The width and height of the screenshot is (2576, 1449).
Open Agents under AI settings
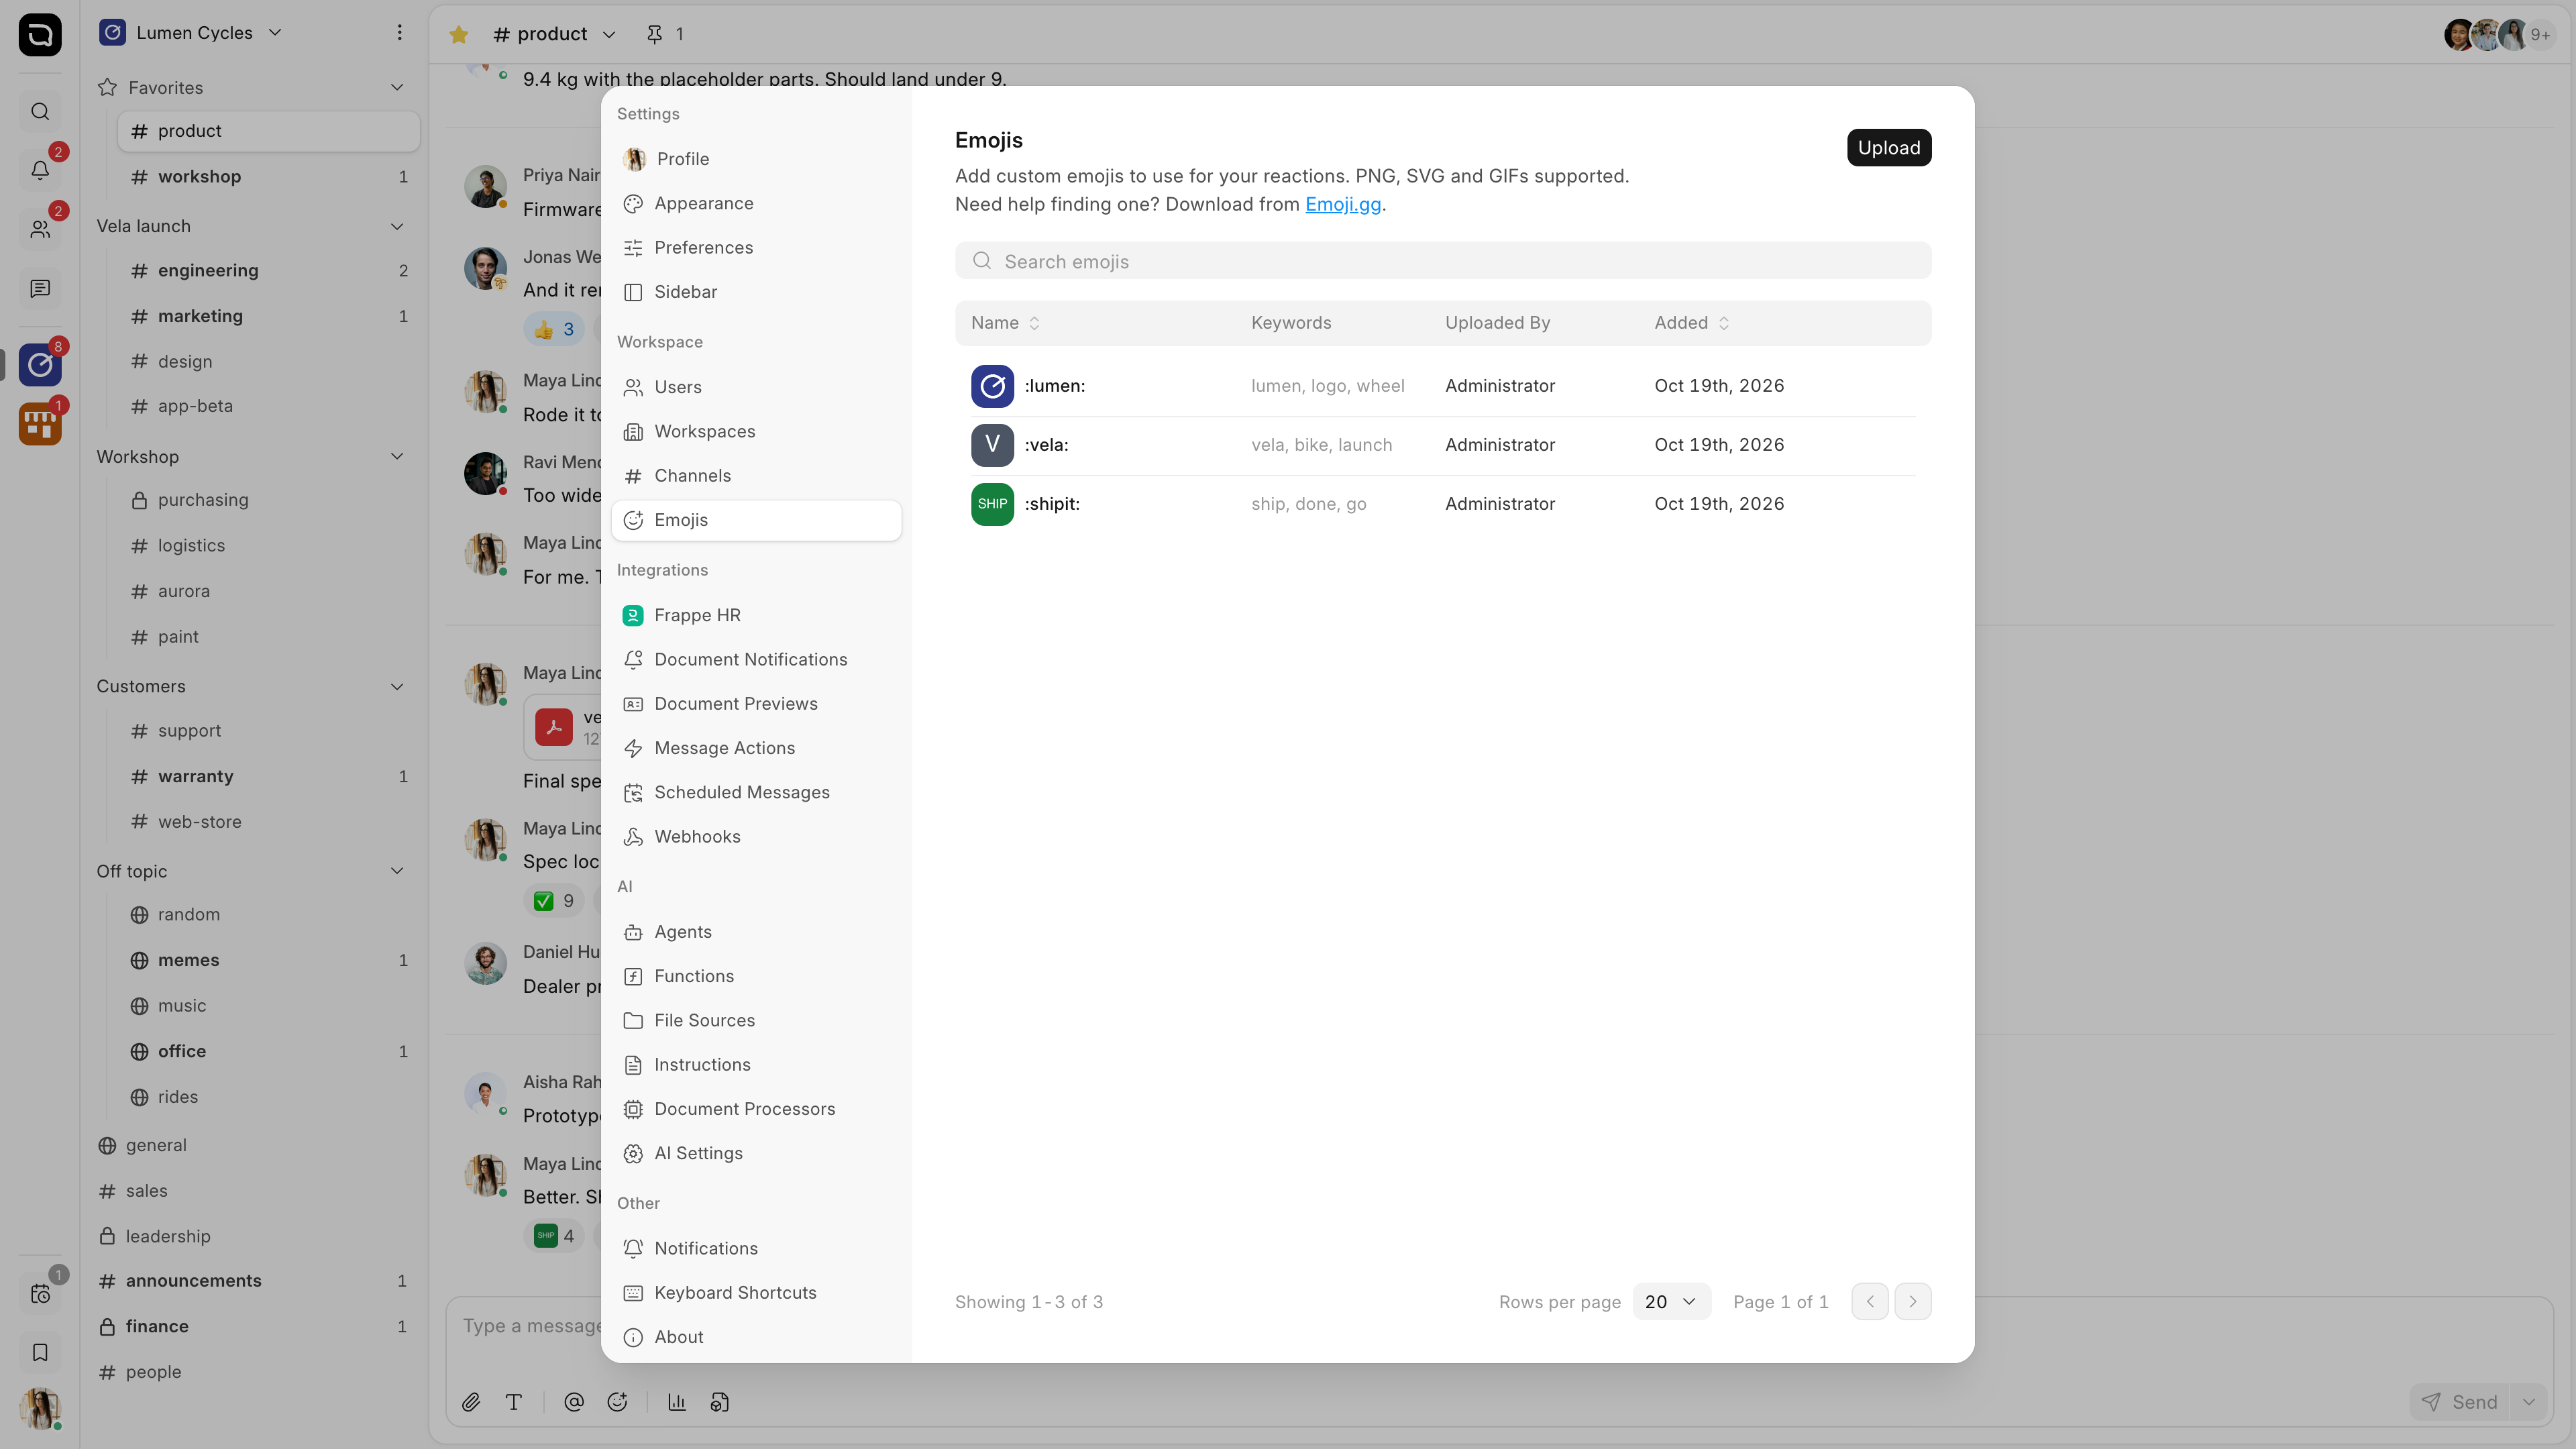[756, 932]
